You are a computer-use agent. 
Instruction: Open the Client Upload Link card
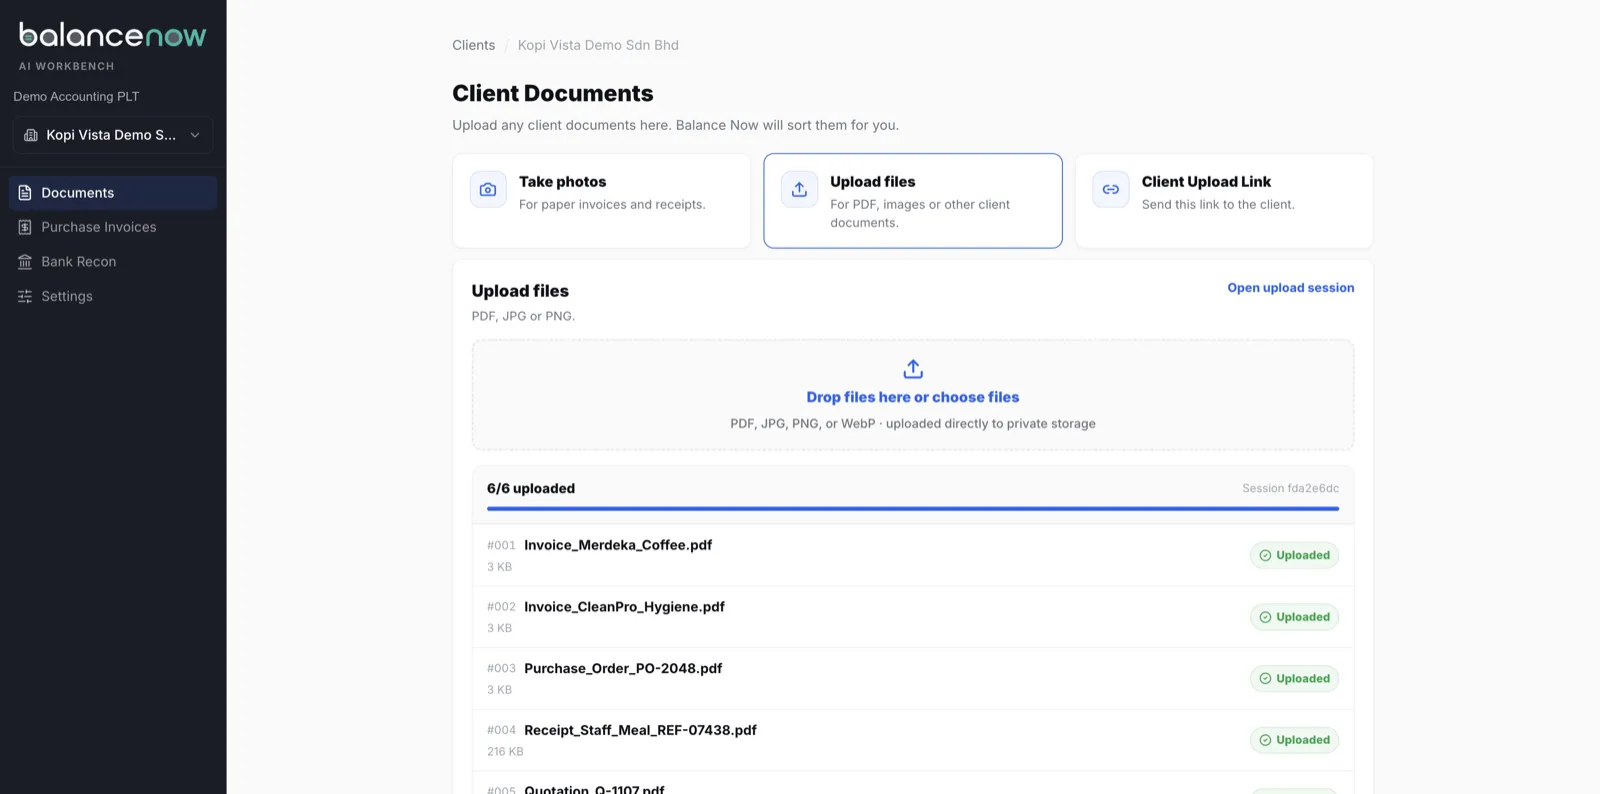coord(1224,200)
